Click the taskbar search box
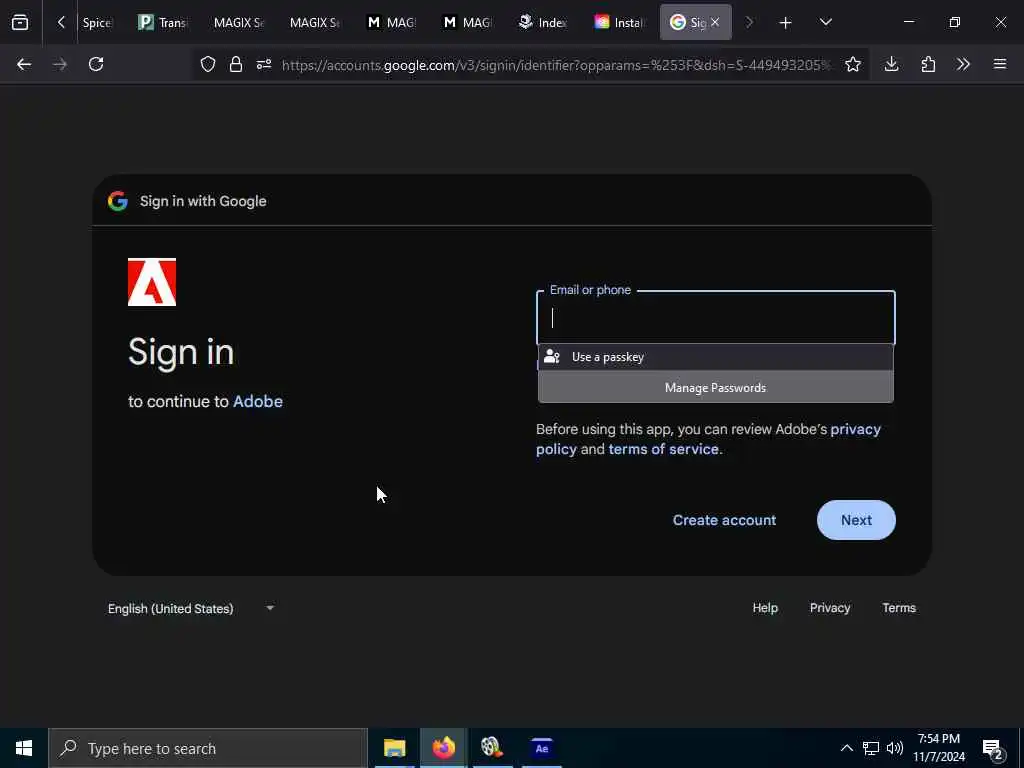1024x768 pixels. 208,748
